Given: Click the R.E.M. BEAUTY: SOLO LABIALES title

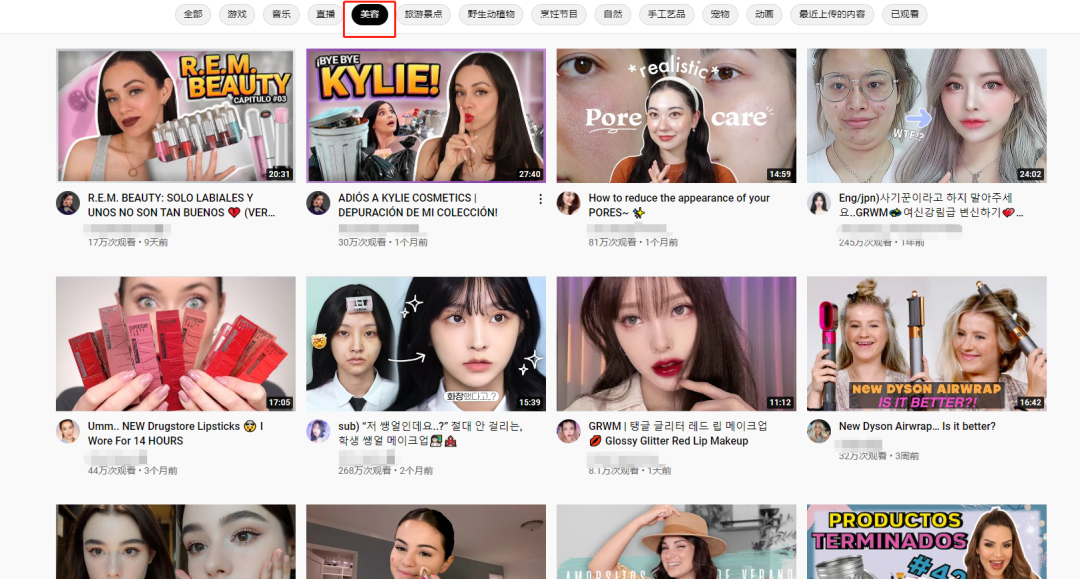Looking at the screenshot, I should pos(182,205).
